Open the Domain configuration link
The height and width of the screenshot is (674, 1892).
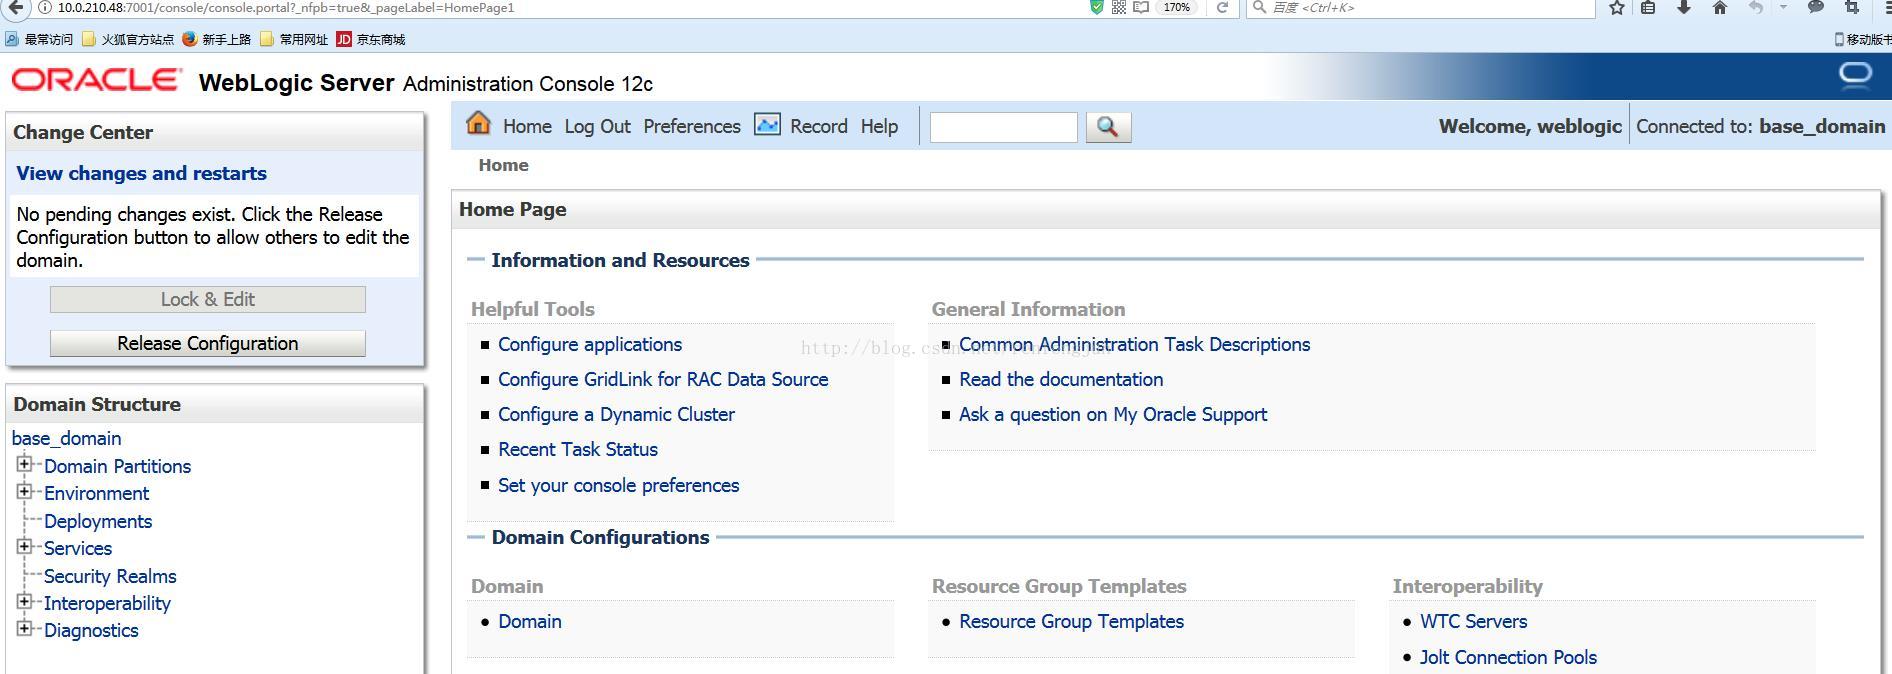coord(530,621)
